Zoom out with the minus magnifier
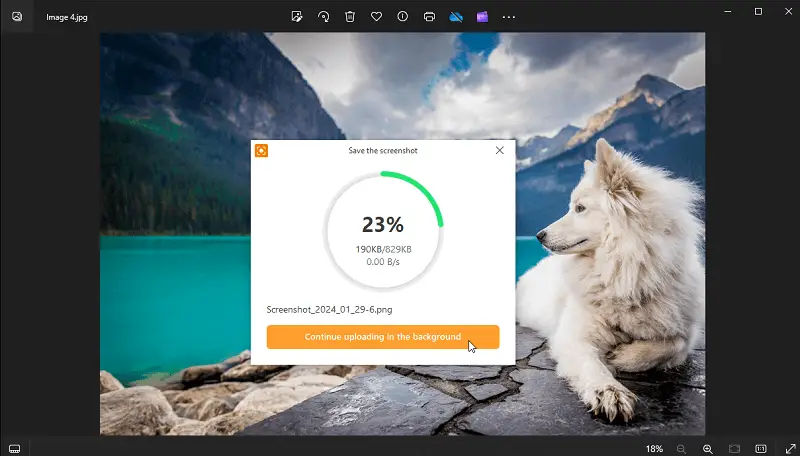This screenshot has width=800, height=456. (x=681, y=449)
